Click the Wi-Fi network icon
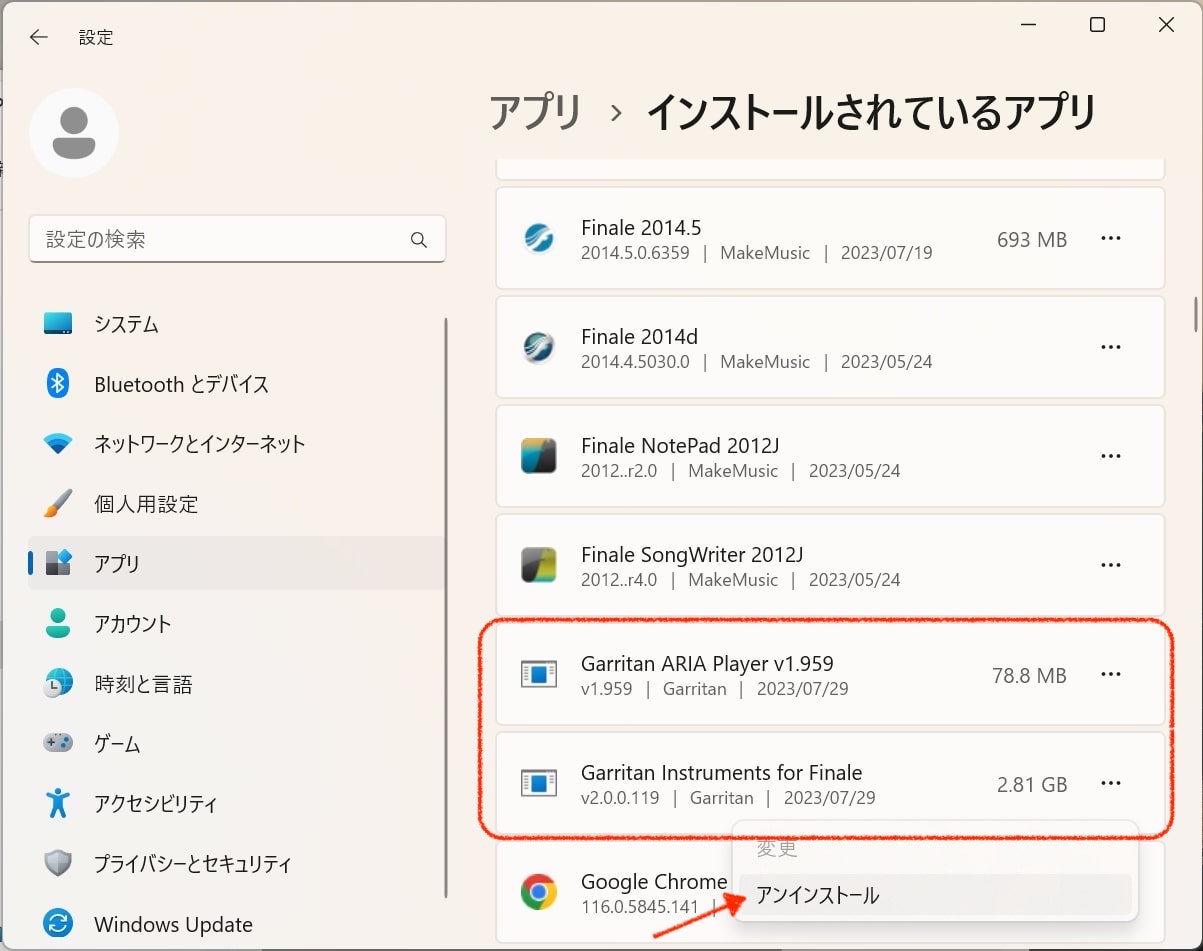The width and height of the screenshot is (1203, 951). [x=58, y=443]
